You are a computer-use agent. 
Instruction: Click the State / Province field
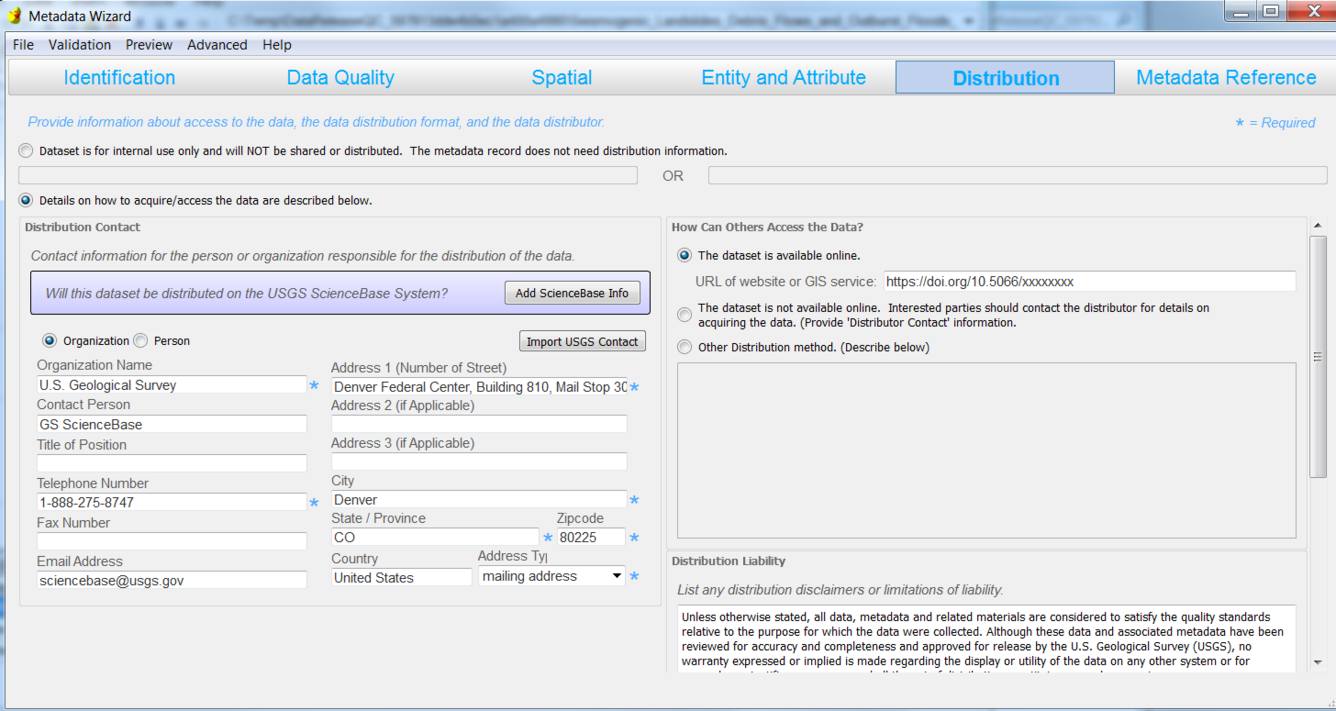pos(435,537)
